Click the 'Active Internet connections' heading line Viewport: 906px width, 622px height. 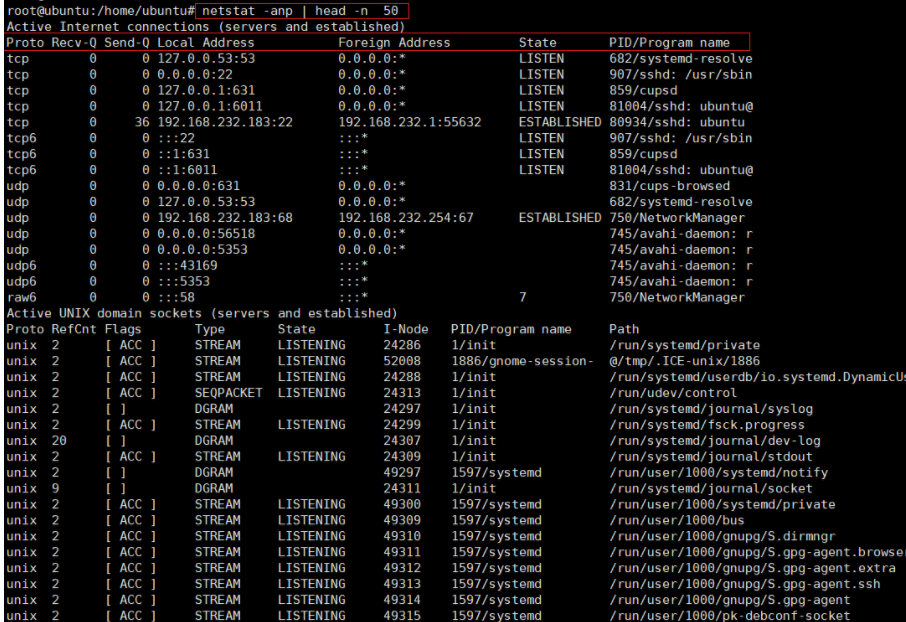(206, 27)
